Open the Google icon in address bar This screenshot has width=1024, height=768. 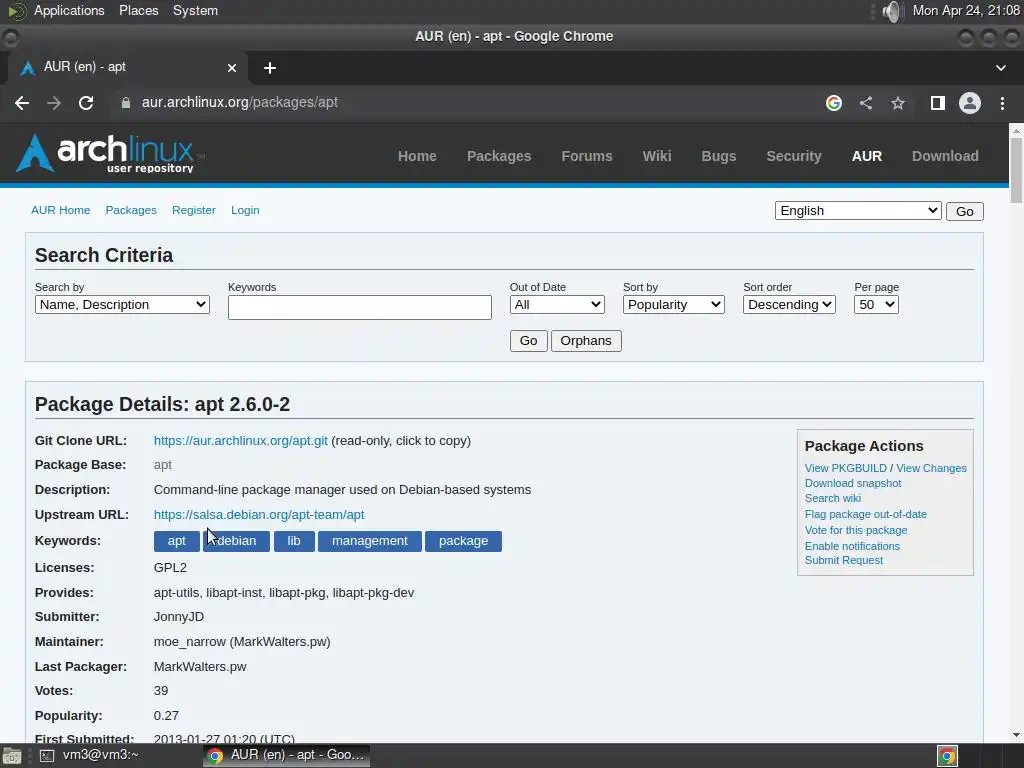point(833,103)
